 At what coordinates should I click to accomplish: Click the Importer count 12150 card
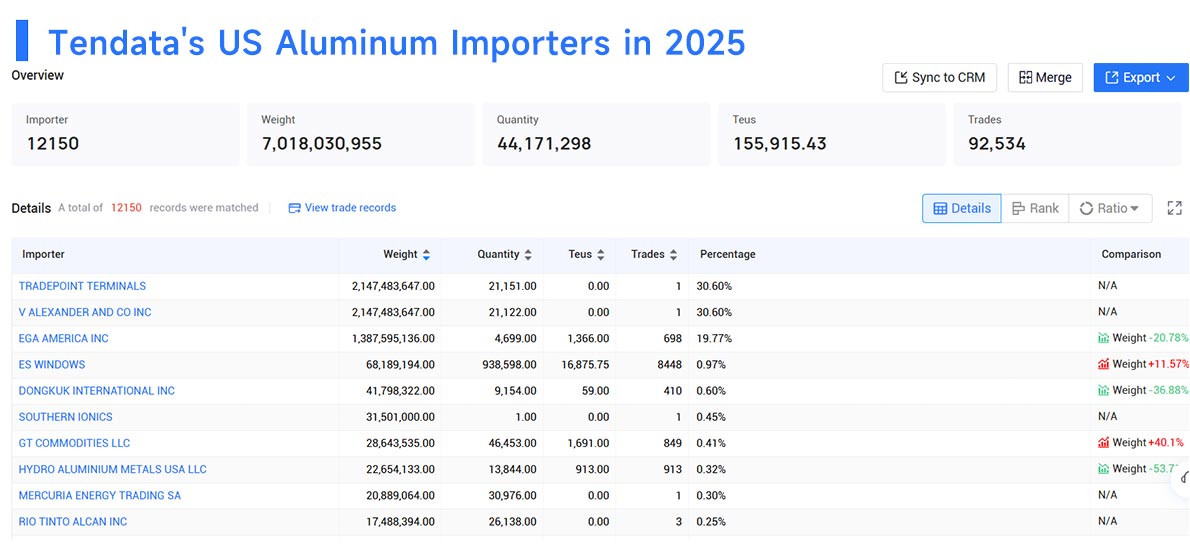pos(125,134)
